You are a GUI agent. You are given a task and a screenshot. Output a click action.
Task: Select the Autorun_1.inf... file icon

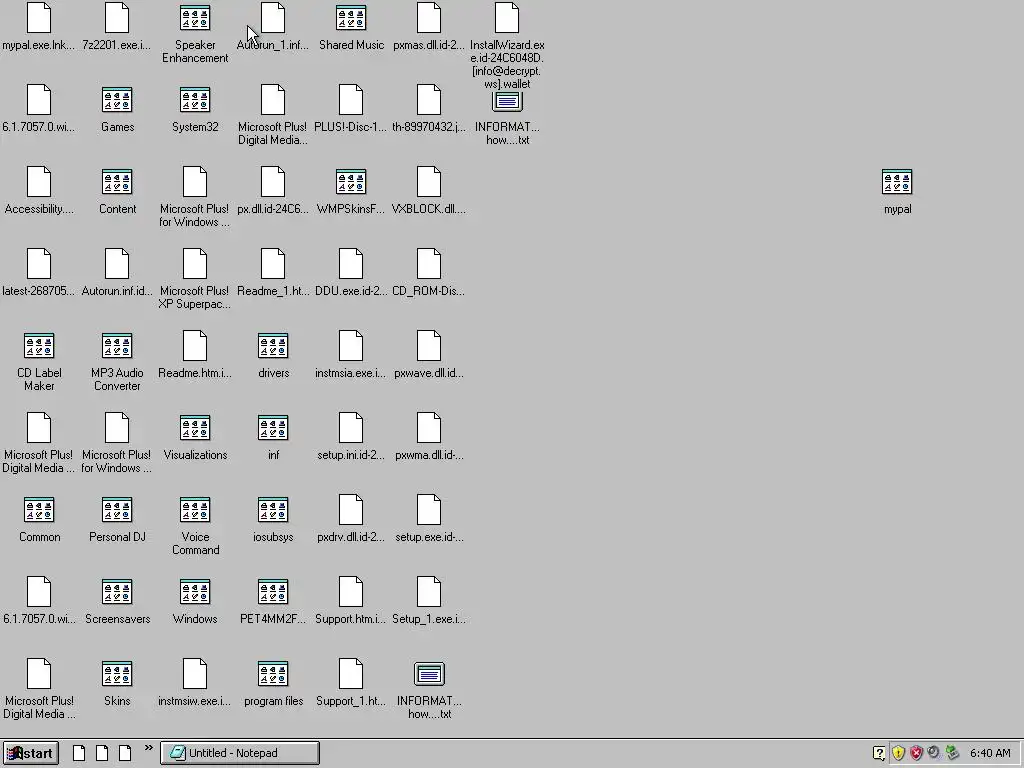273,18
